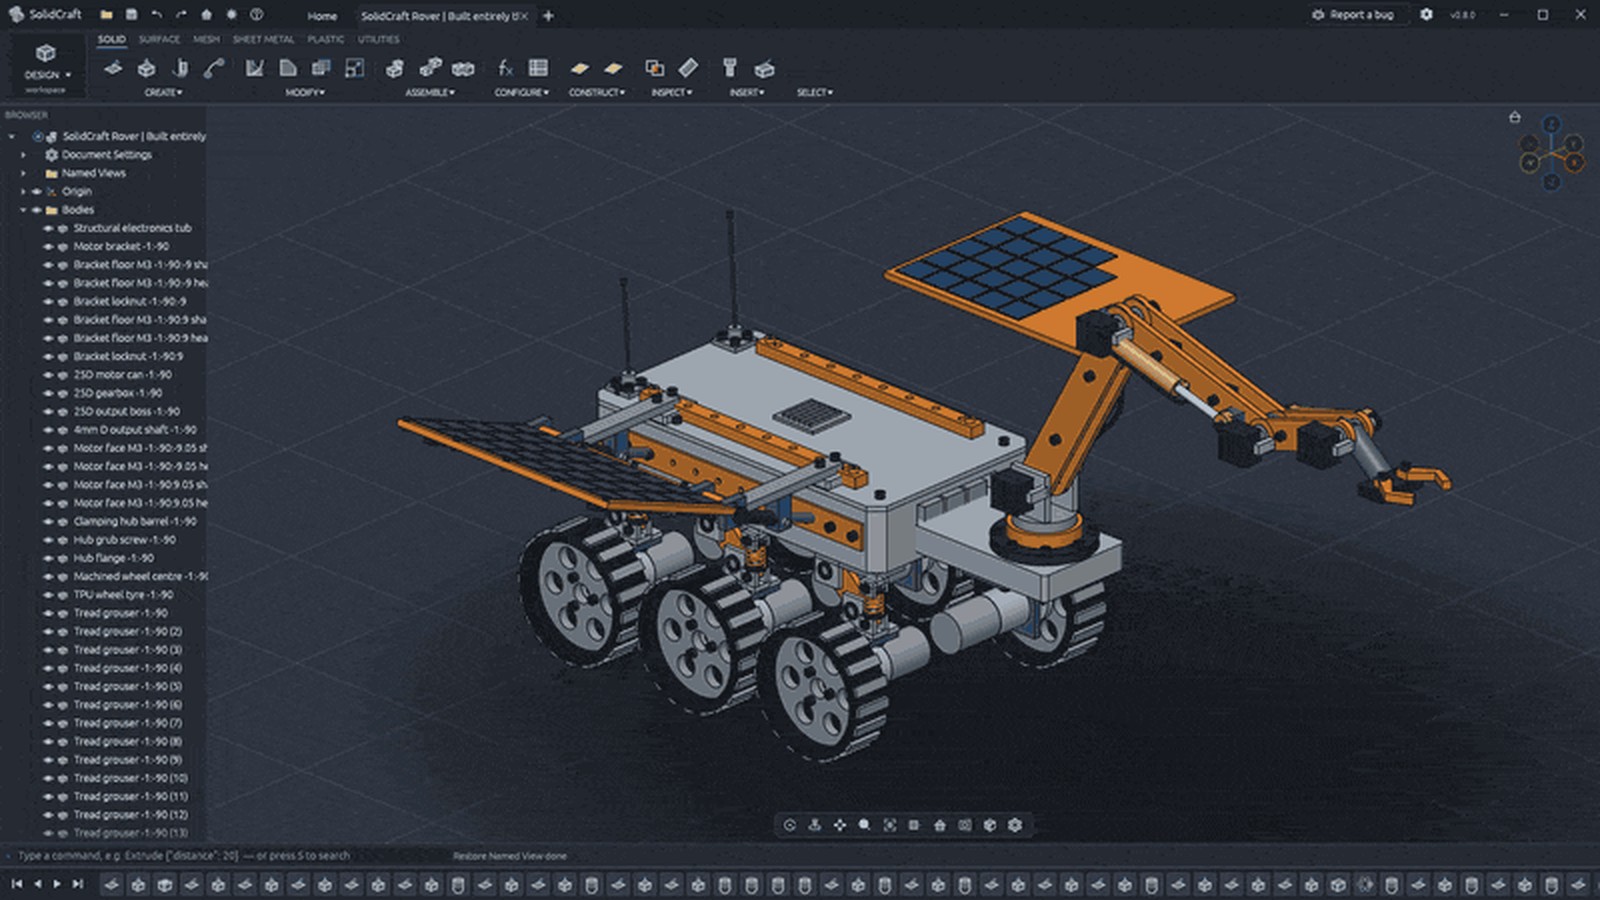The image size is (1600, 900).
Task: Click the Measure ruler icon
Action: [688, 68]
